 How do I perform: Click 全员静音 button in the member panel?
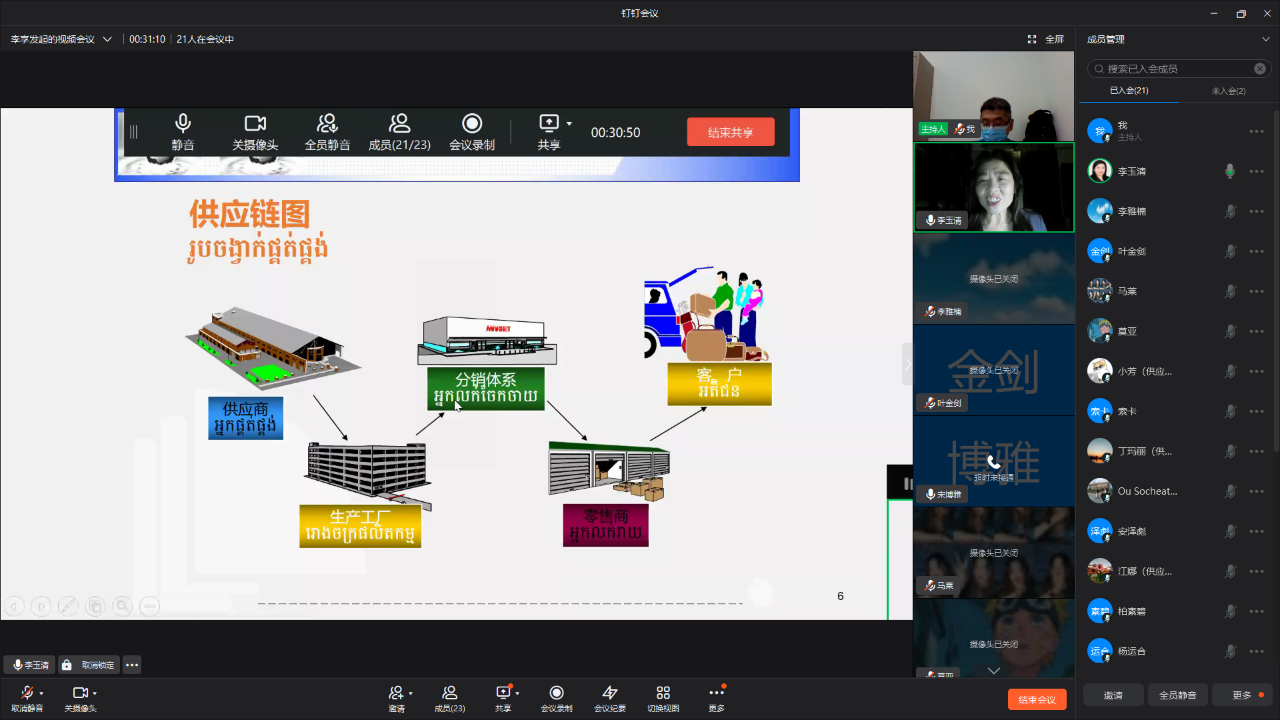[1177, 695]
